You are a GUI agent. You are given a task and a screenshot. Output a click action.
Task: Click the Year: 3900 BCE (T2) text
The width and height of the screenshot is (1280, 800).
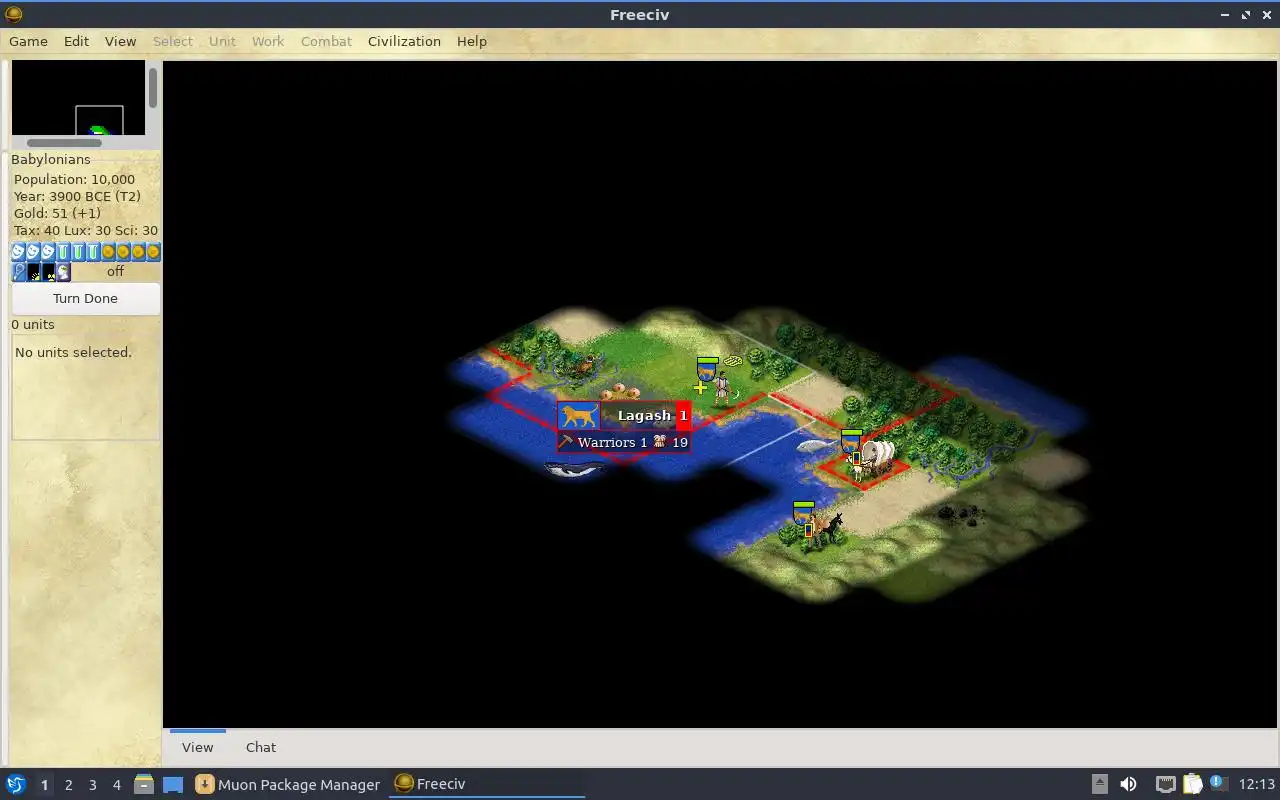point(77,196)
